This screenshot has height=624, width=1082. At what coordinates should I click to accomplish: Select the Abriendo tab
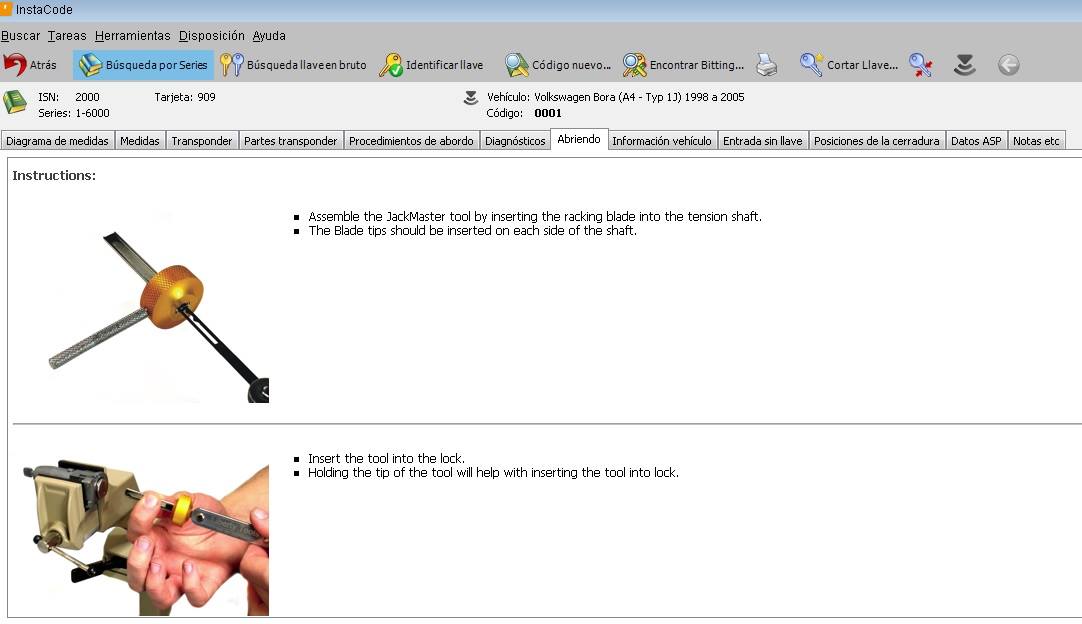point(579,139)
